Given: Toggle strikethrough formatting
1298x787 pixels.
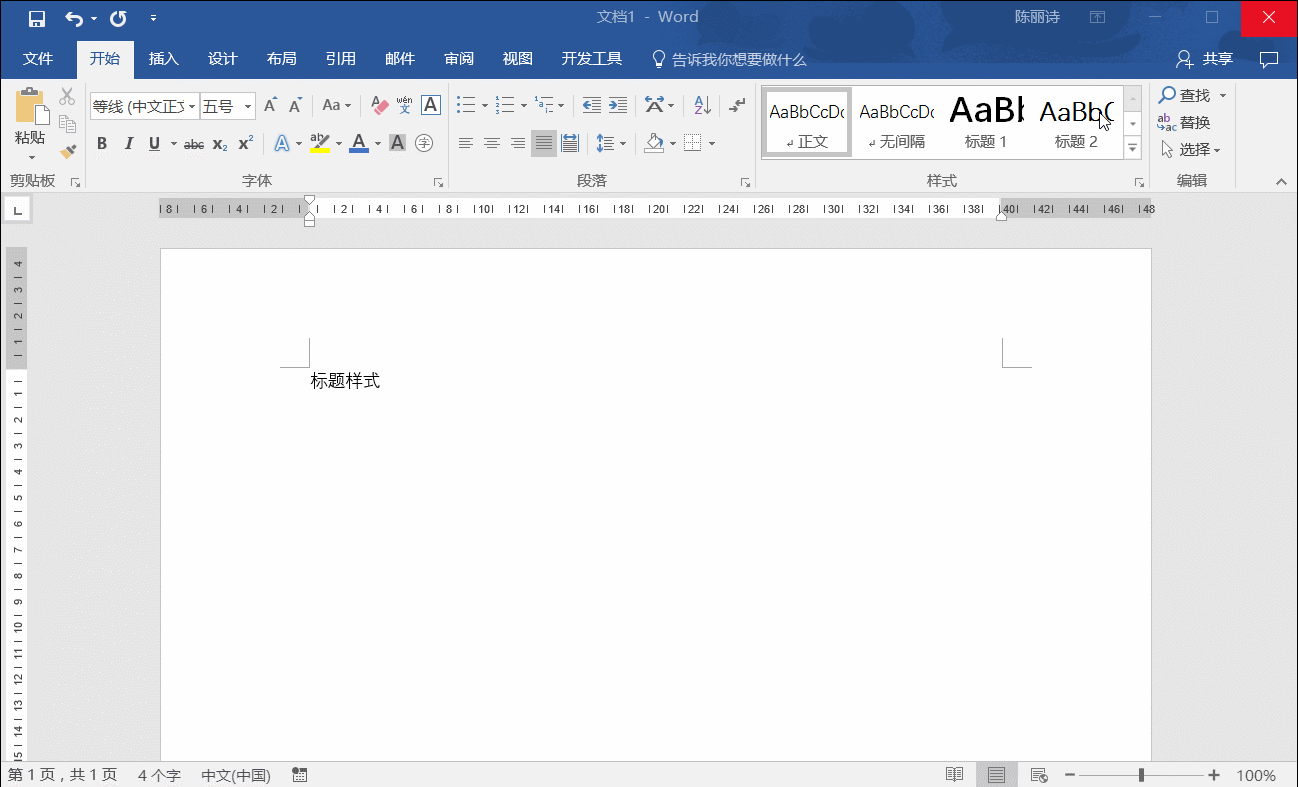Looking at the screenshot, I should click(194, 144).
